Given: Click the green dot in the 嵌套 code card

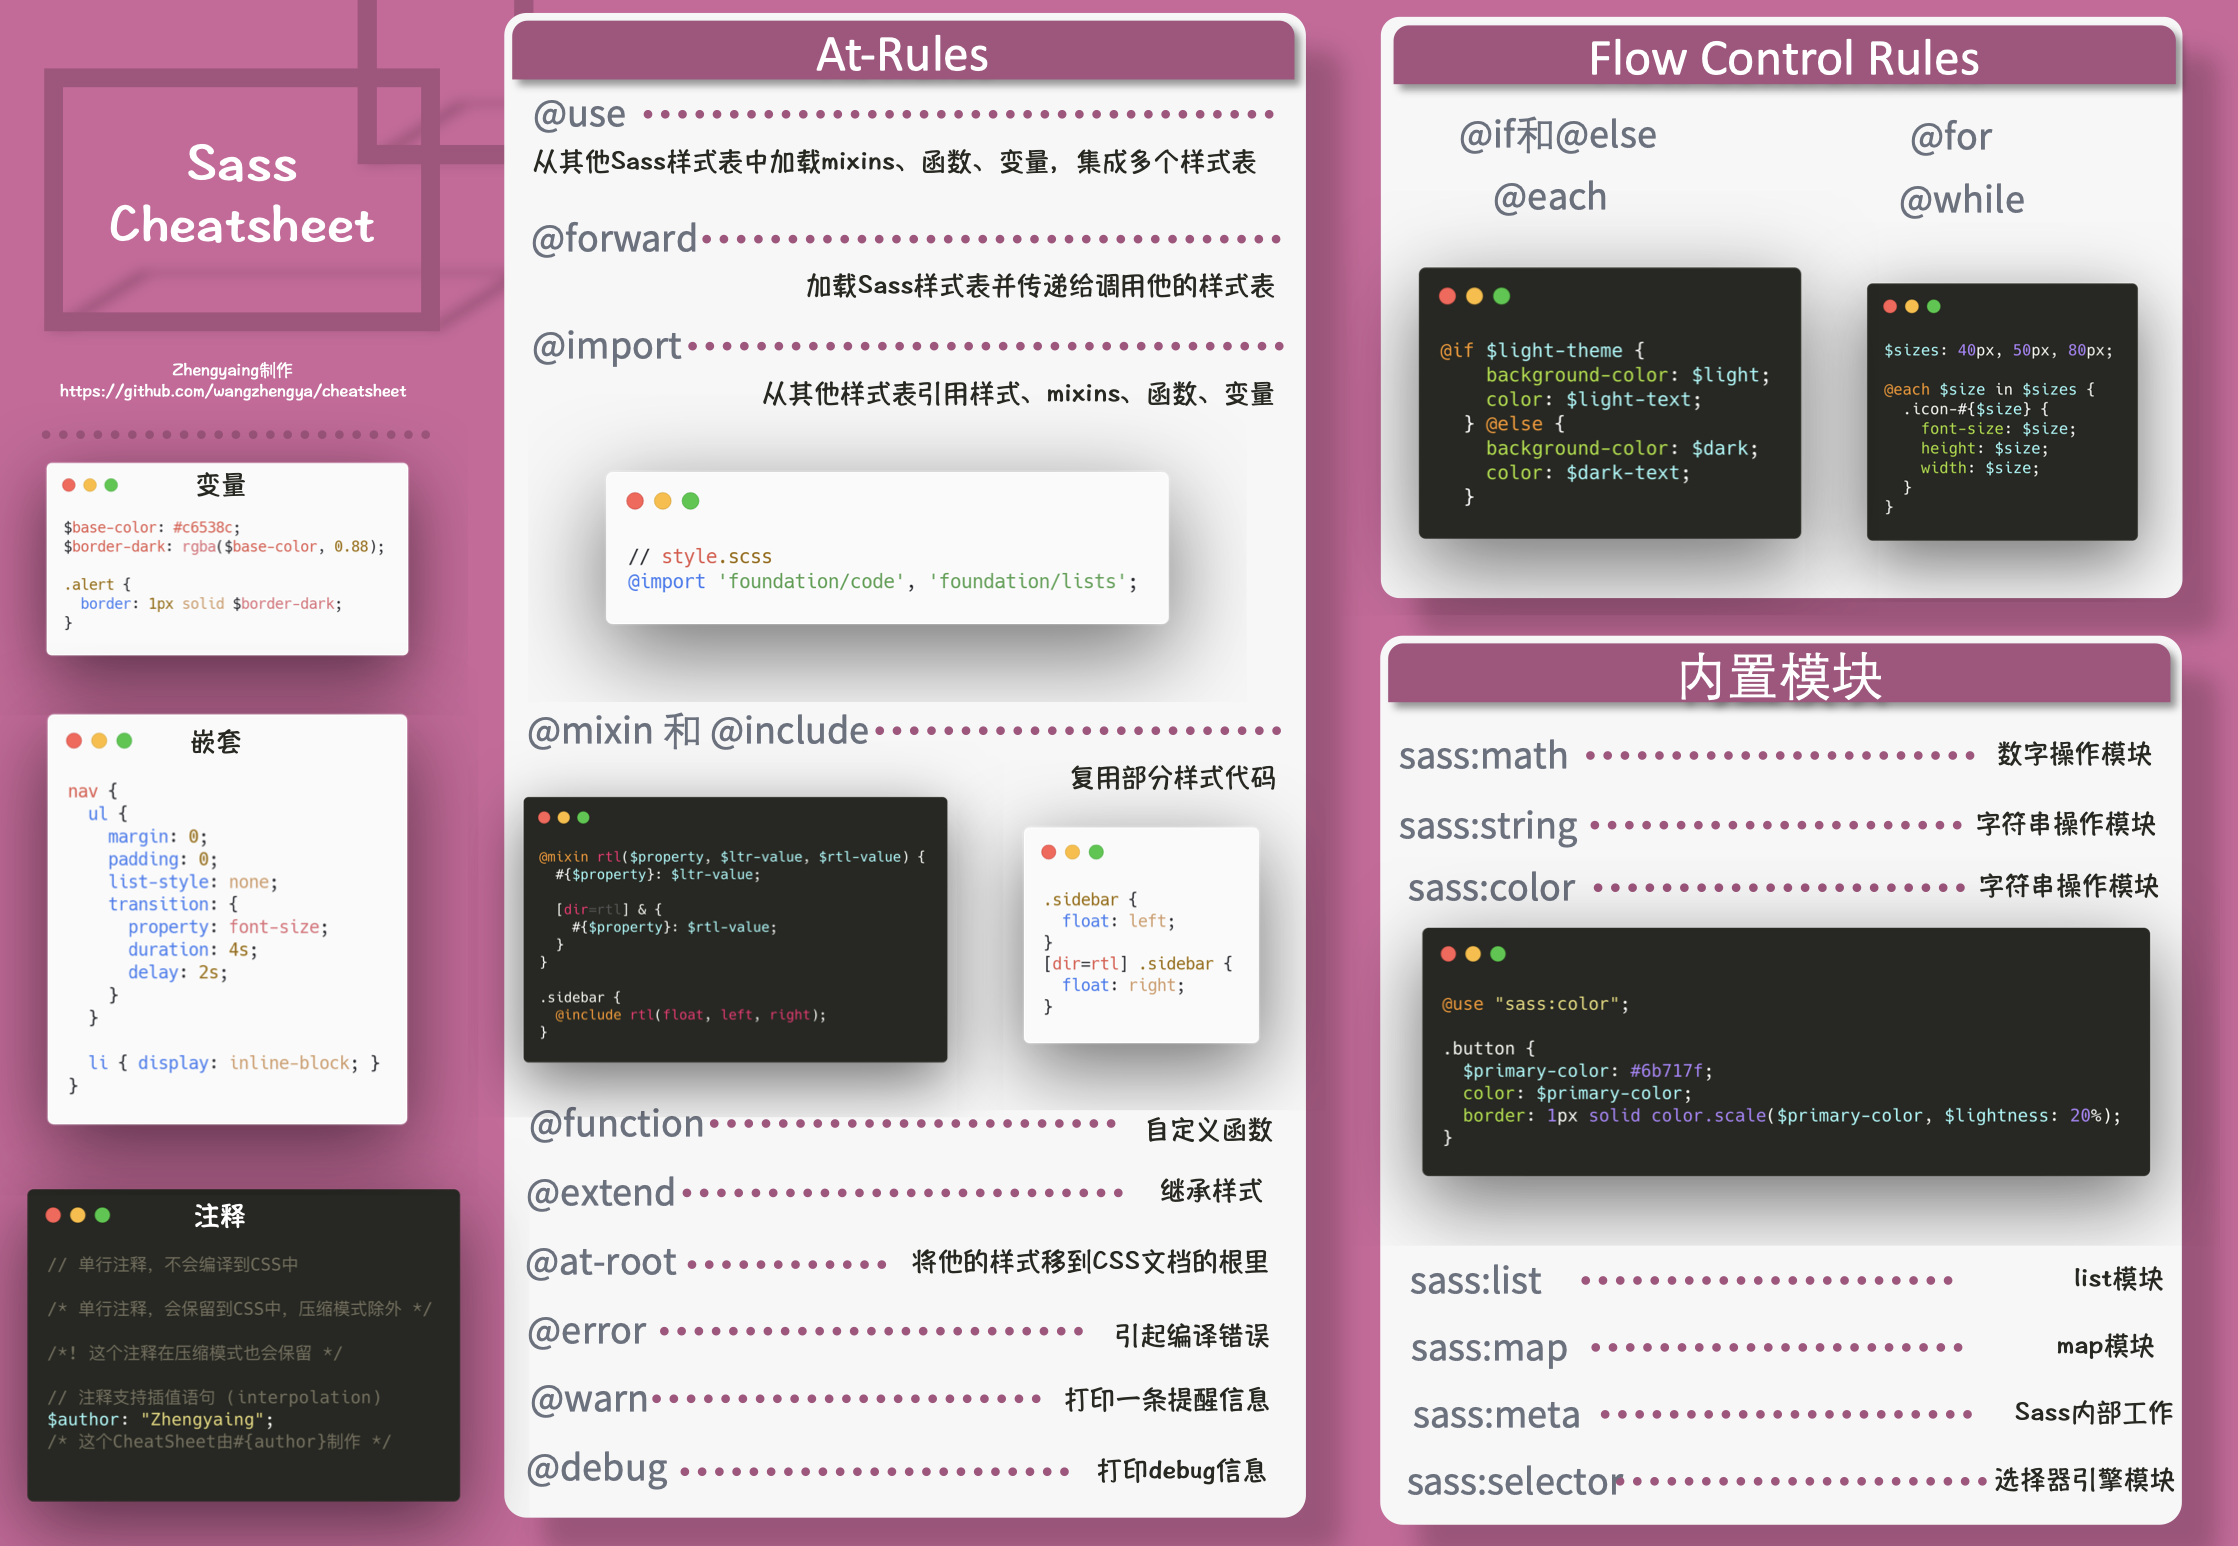Looking at the screenshot, I should pos(124,741).
